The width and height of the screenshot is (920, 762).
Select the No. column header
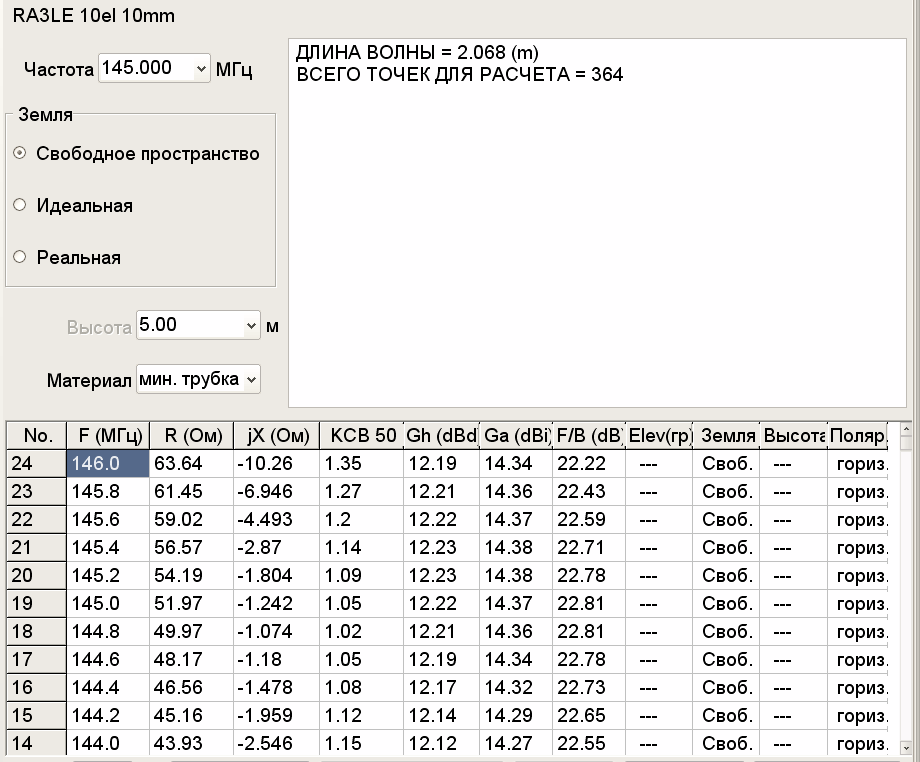pyautogui.click(x=36, y=436)
